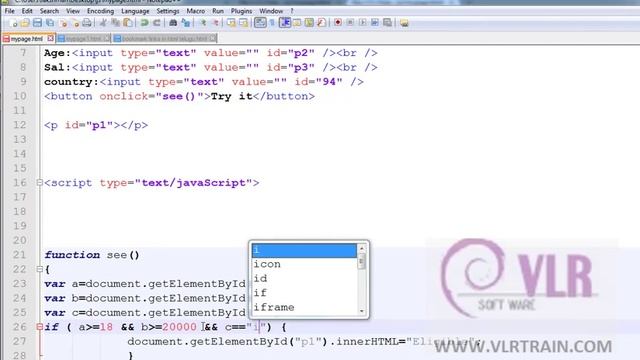
Task: Paste from clipboard using the toolbar icon
Action: coord(128,22)
